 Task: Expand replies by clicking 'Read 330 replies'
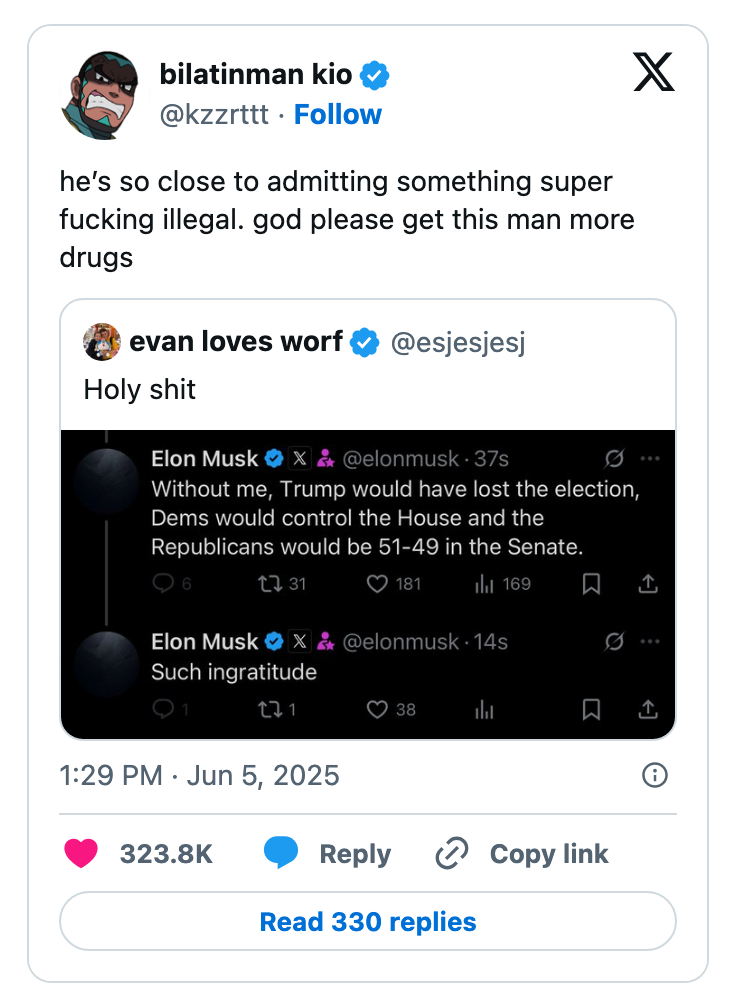(x=367, y=921)
